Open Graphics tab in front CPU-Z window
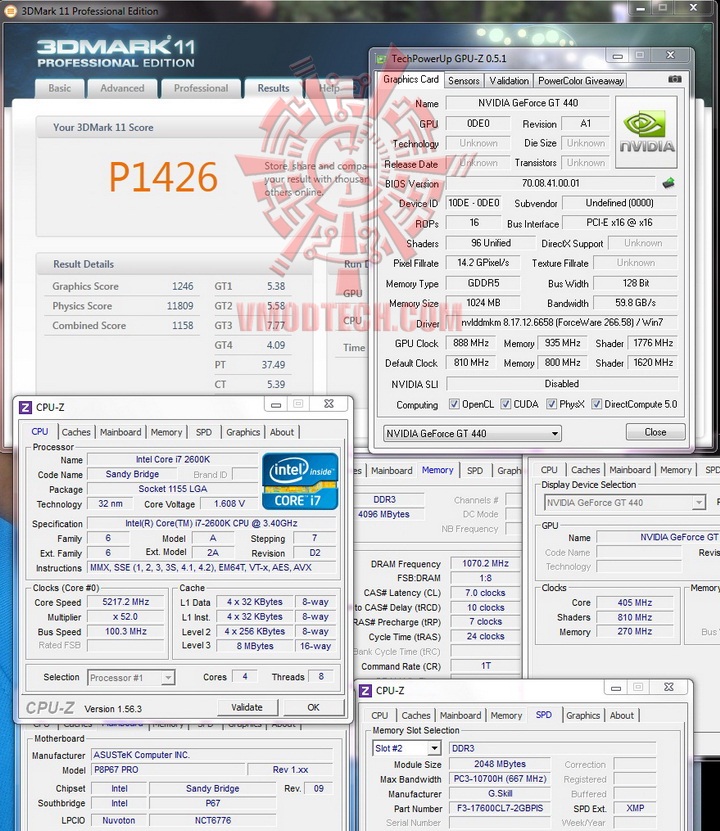Viewport: 720px width, 831px height. click(243, 432)
